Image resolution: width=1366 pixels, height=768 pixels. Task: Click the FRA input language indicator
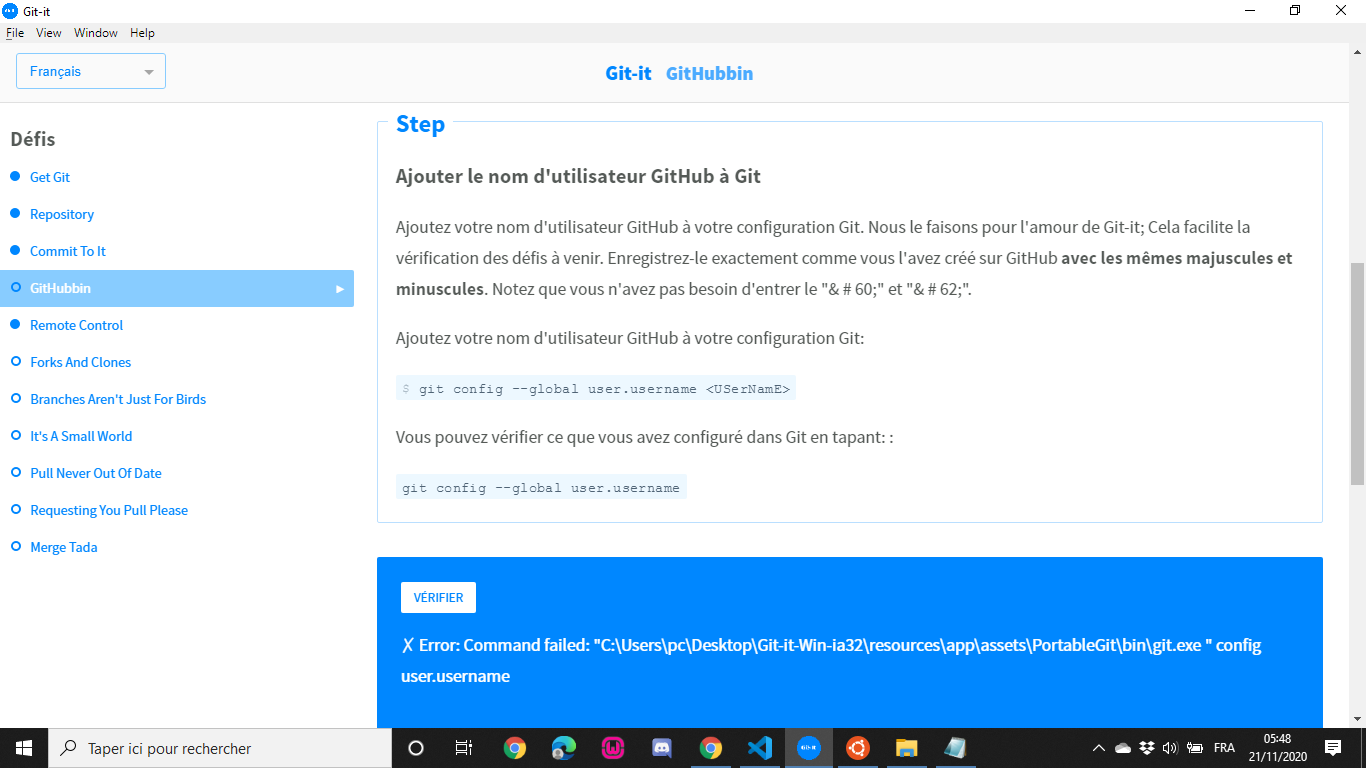[1224, 748]
